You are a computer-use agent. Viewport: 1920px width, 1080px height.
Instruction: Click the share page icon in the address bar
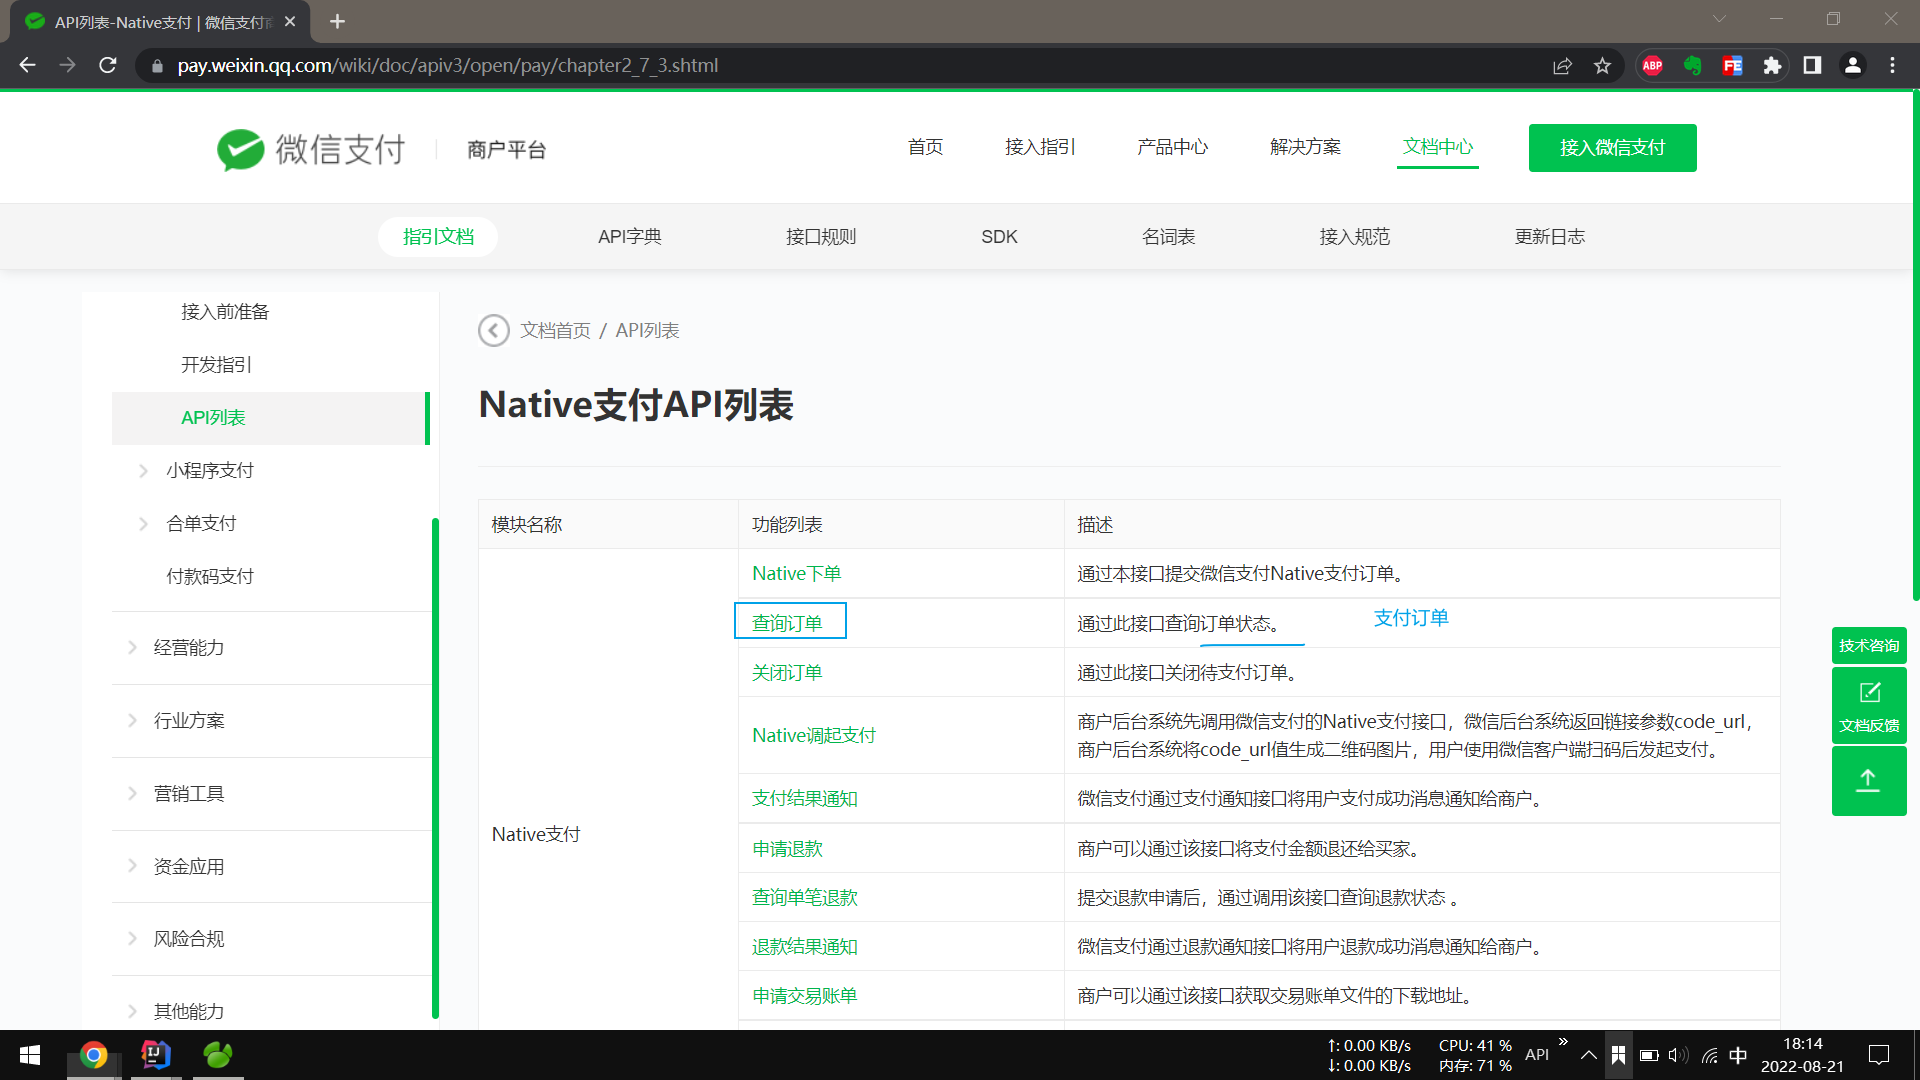point(1562,65)
